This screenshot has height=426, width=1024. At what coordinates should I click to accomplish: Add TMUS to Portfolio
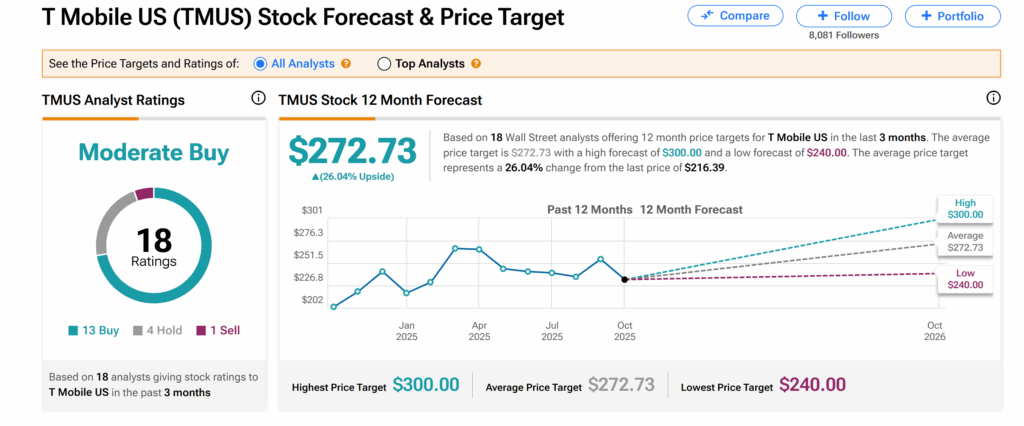coord(952,16)
